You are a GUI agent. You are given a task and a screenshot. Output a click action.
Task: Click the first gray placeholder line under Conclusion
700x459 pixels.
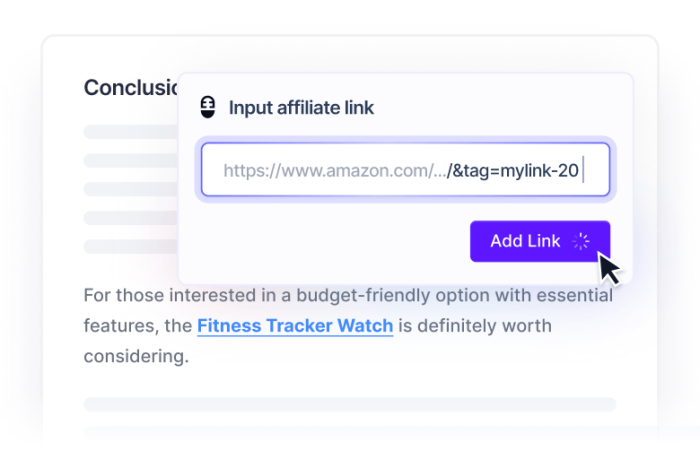130,132
